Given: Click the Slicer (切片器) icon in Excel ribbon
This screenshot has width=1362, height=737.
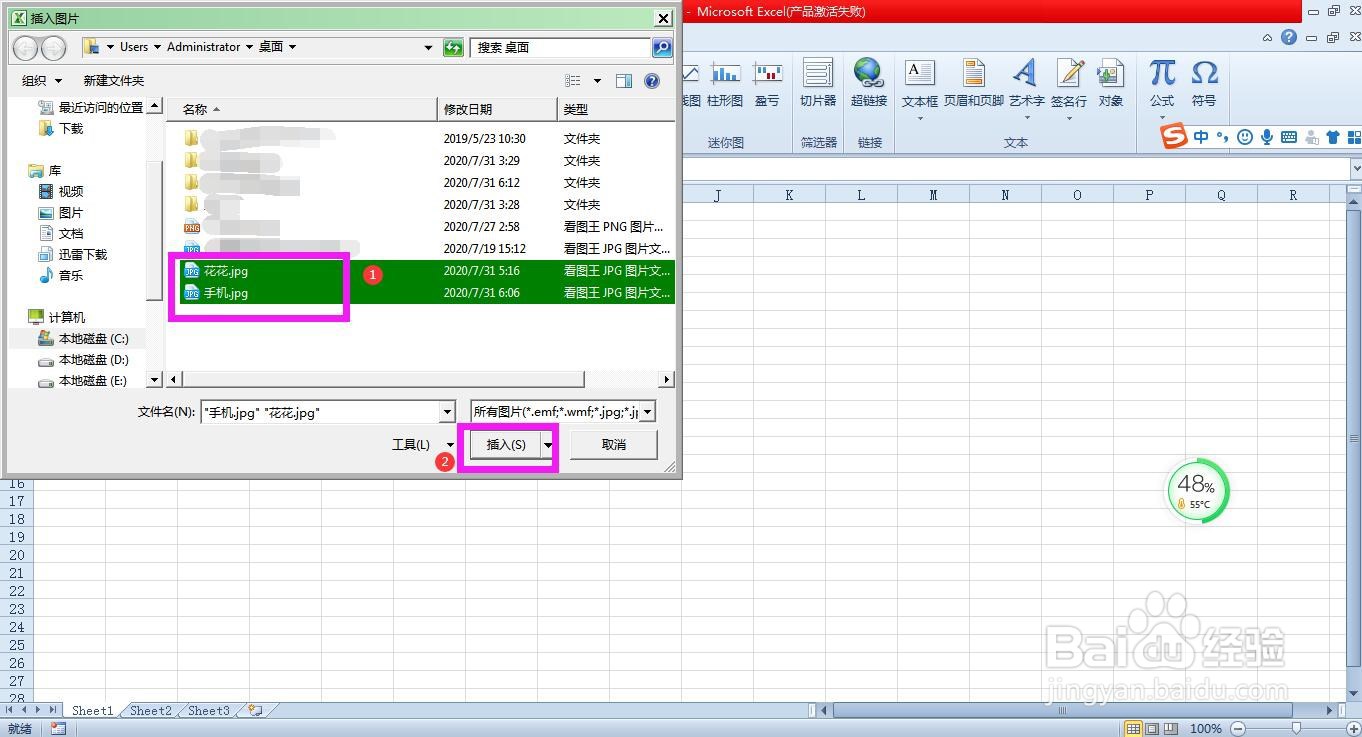Looking at the screenshot, I should coord(818,82).
